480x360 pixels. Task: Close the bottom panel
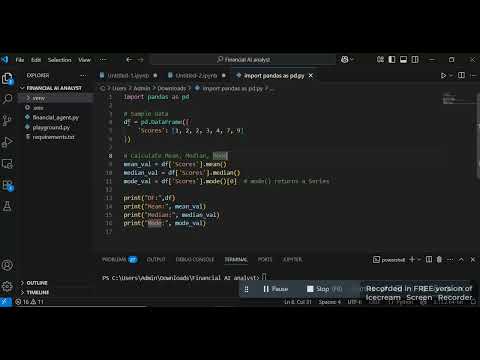473,259
